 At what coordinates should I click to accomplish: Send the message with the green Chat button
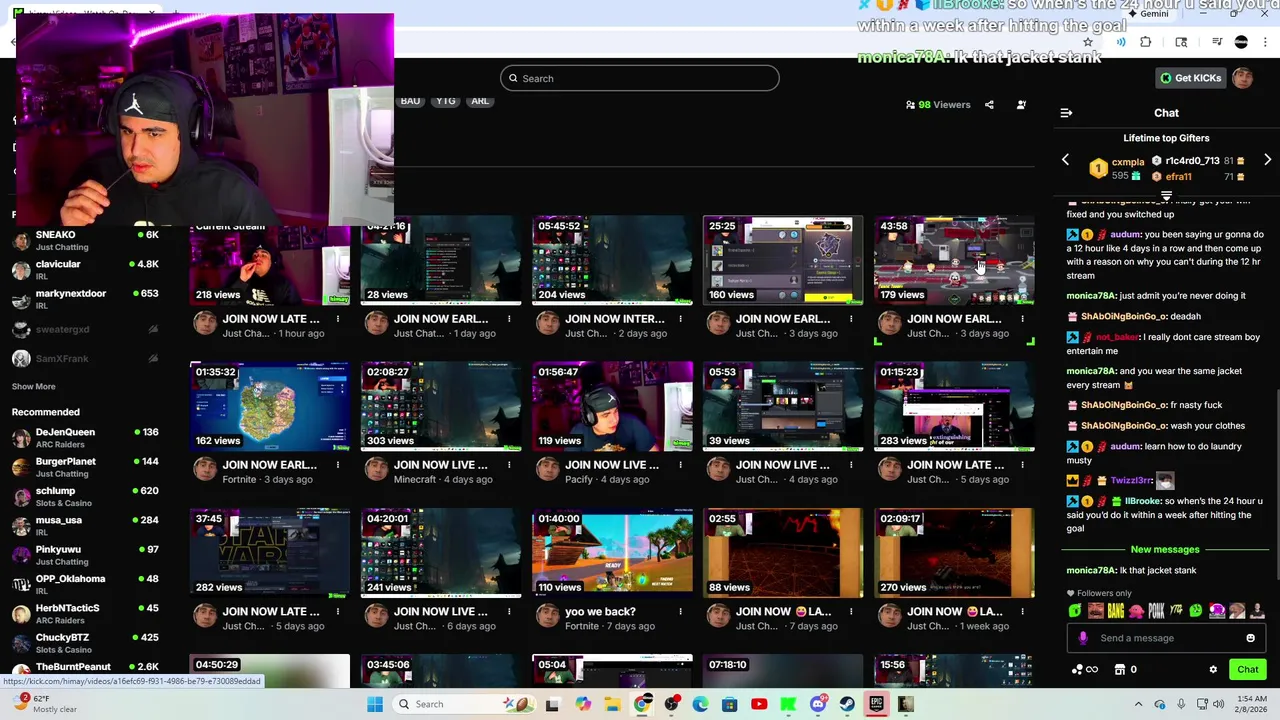click(1247, 670)
